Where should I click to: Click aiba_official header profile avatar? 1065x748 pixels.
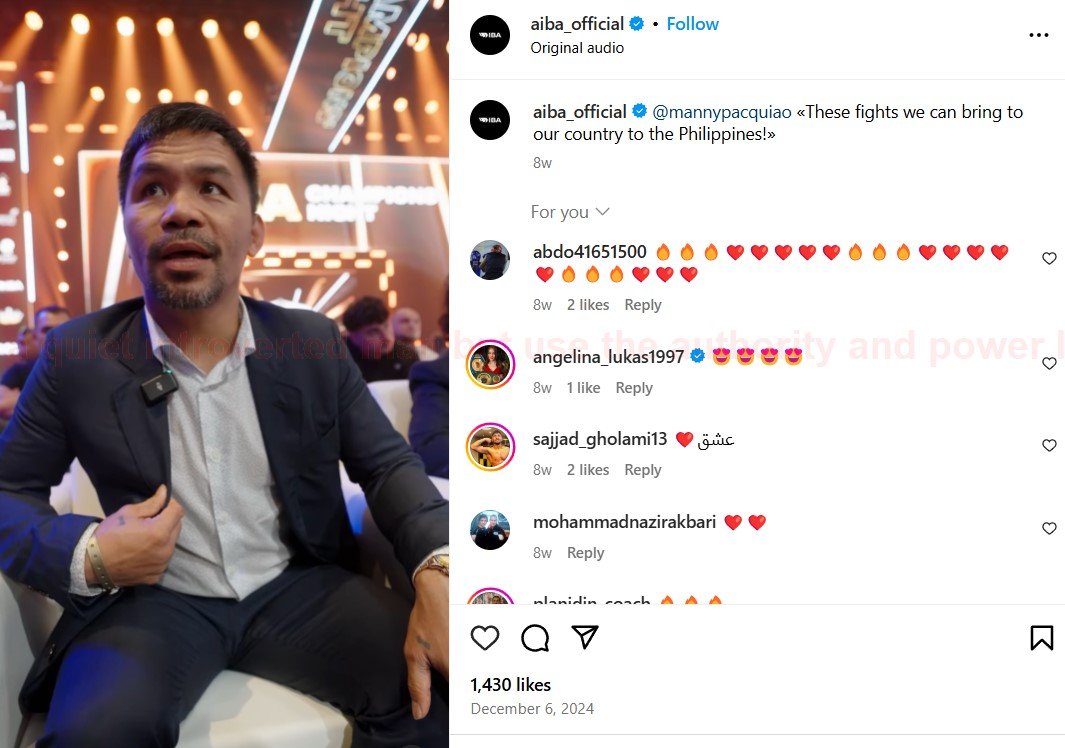(x=490, y=35)
